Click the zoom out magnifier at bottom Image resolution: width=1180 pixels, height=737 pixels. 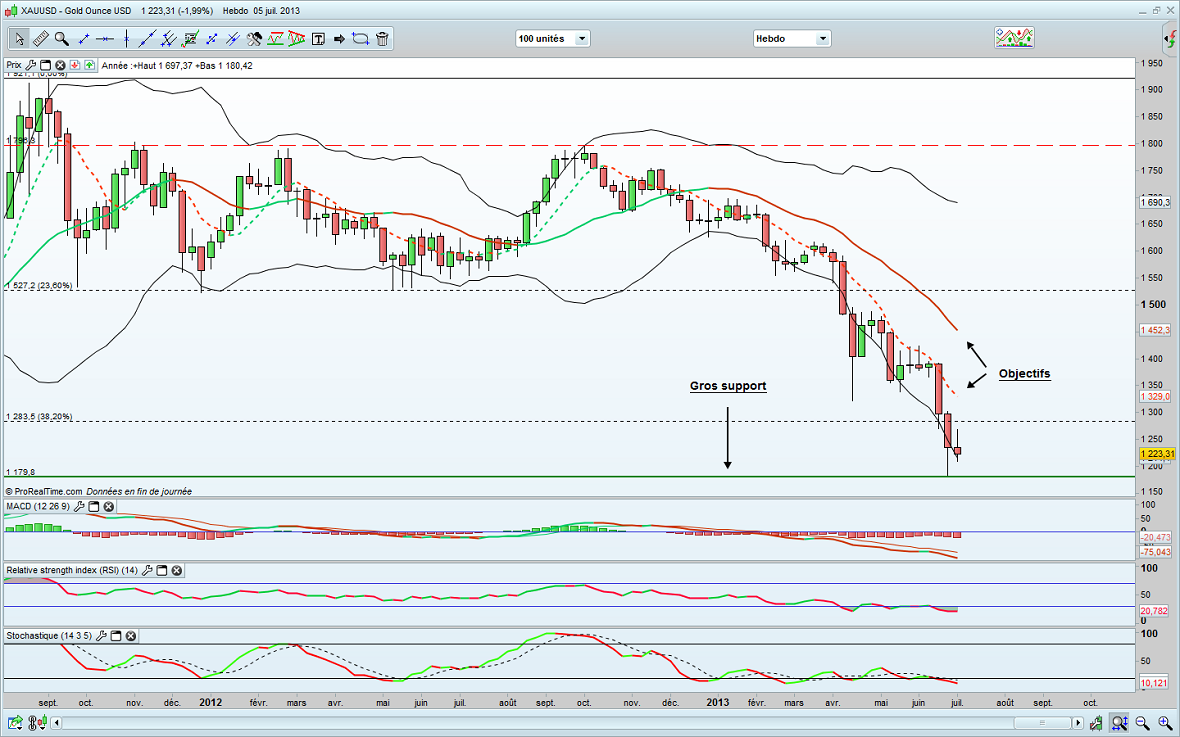pyautogui.click(x=1142, y=722)
